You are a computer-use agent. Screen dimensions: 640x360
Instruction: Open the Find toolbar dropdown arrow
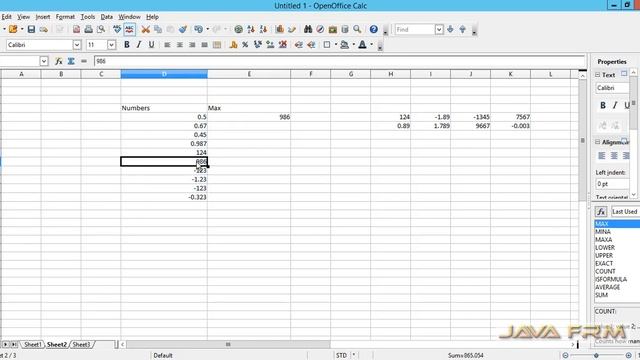coord(439,29)
